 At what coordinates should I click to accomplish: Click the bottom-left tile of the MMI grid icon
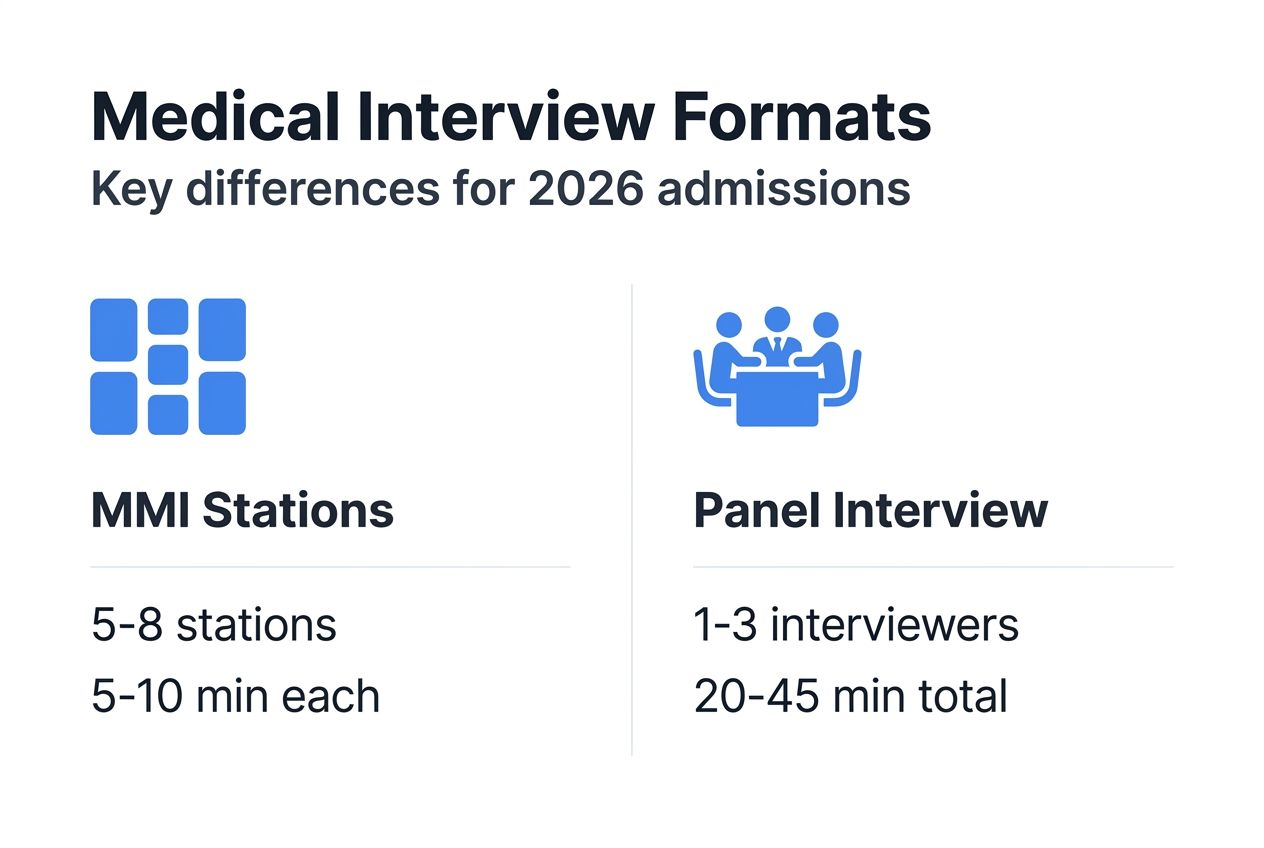coord(114,403)
